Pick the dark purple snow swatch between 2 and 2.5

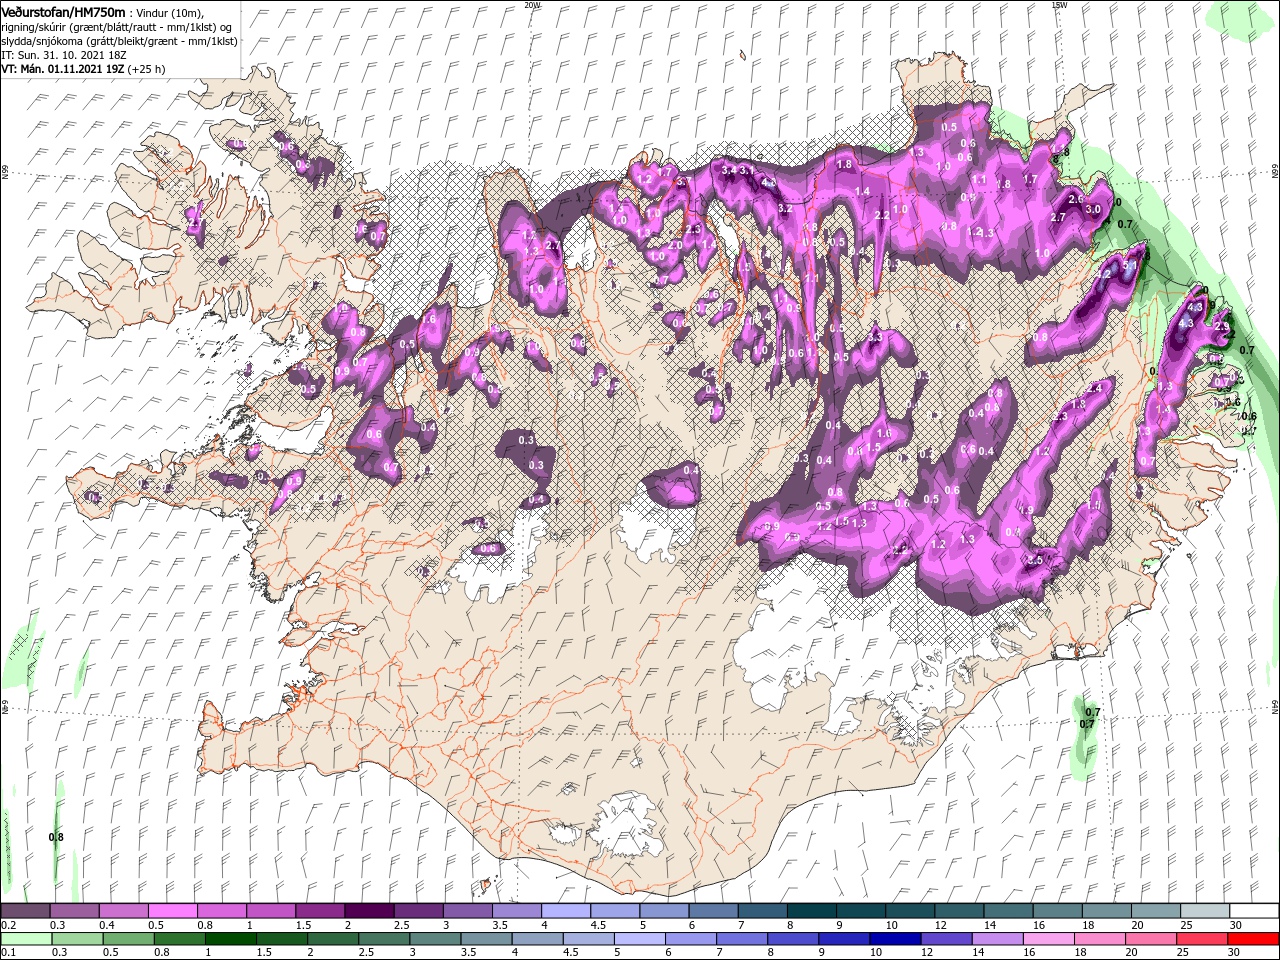pos(370,911)
